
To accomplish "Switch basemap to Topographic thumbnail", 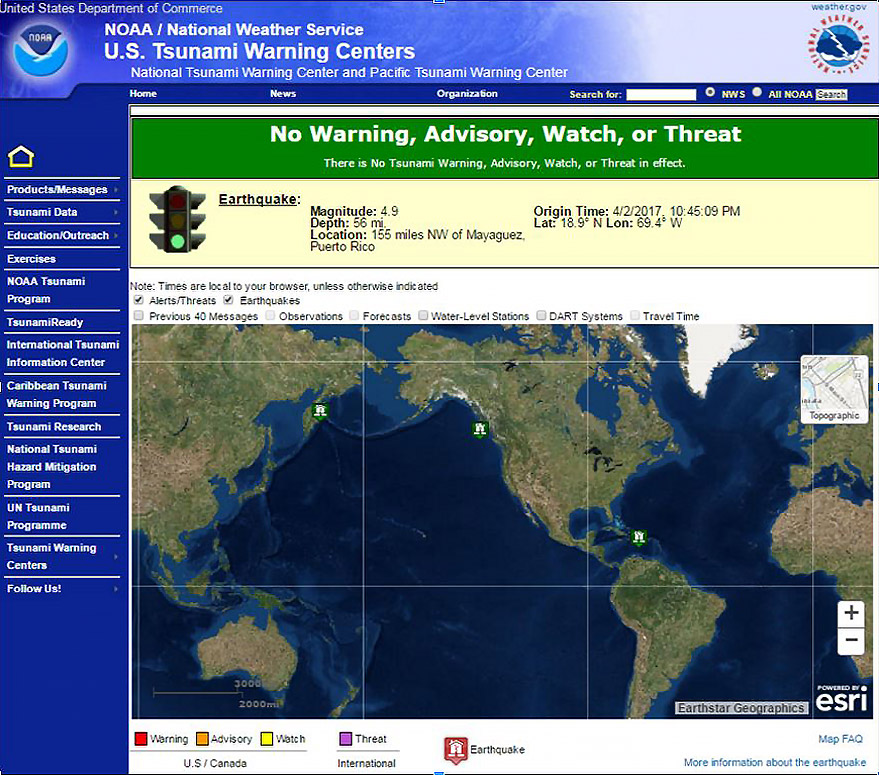I will [834, 389].
